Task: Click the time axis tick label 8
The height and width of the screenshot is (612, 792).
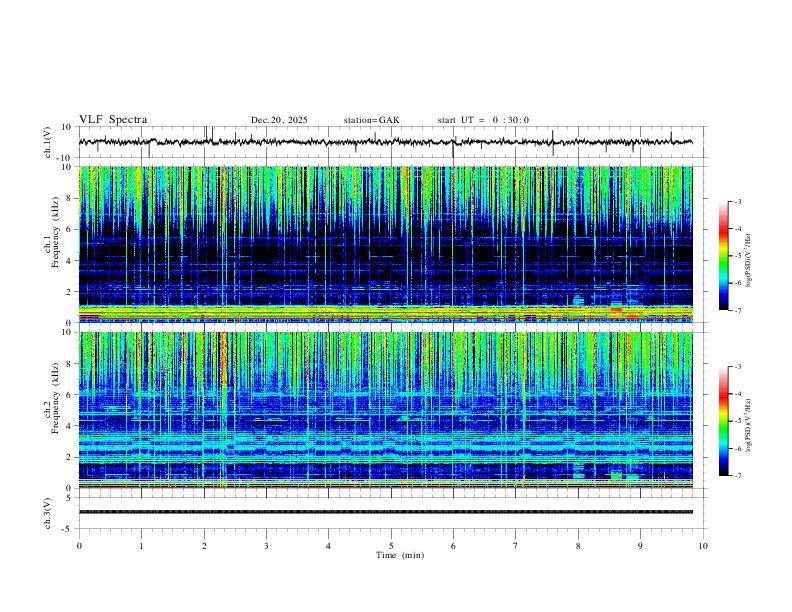Action: (578, 546)
